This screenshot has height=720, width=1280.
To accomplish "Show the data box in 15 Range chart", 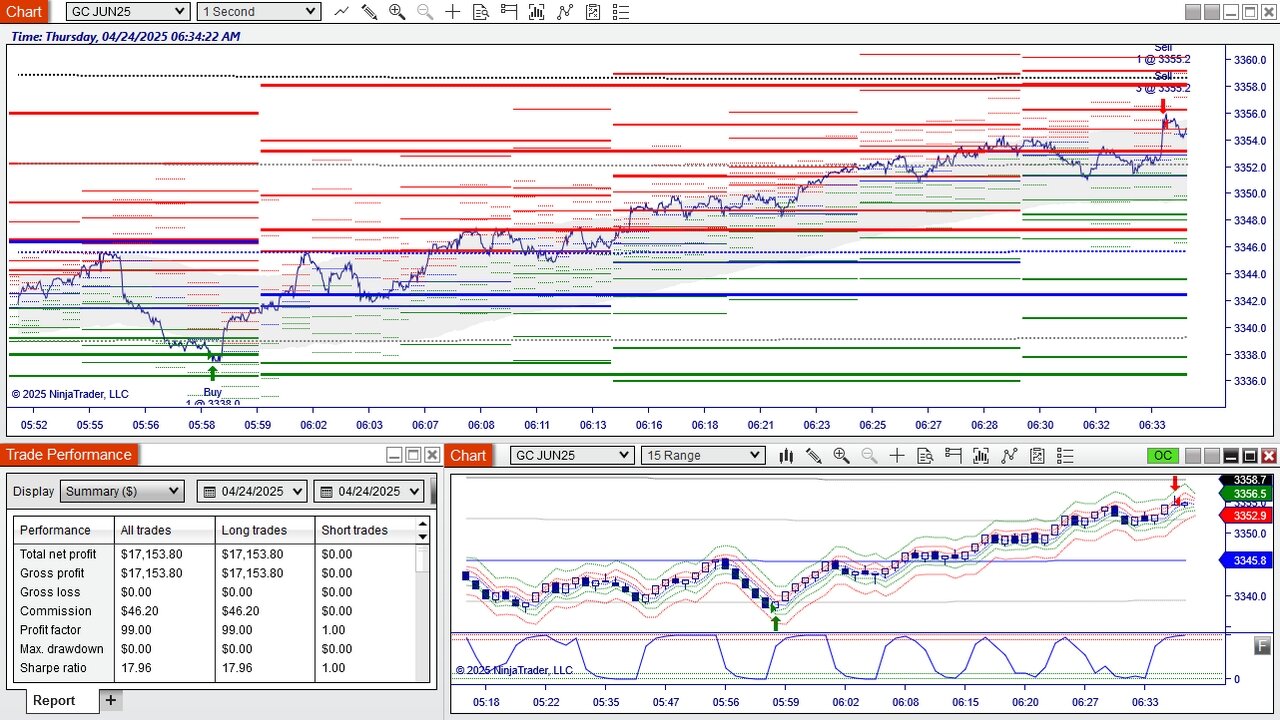I will (925, 456).
